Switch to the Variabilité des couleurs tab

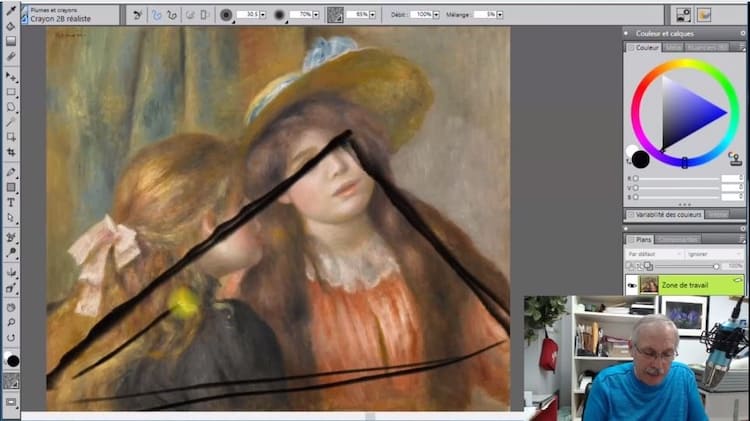(664, 214)
